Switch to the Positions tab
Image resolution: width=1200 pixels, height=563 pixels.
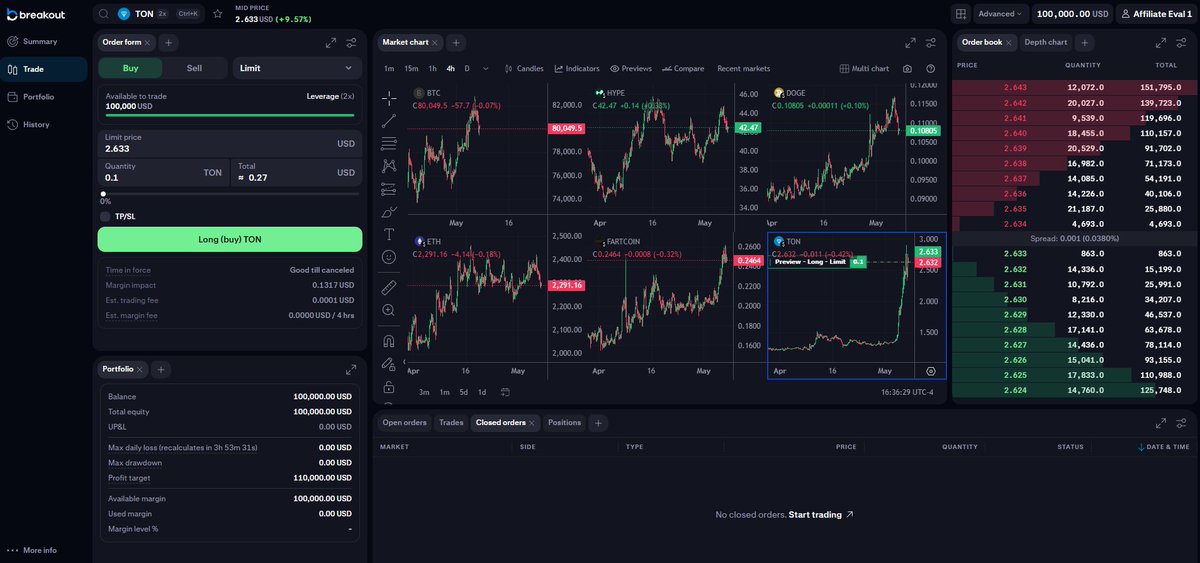[x=564, y=423]
